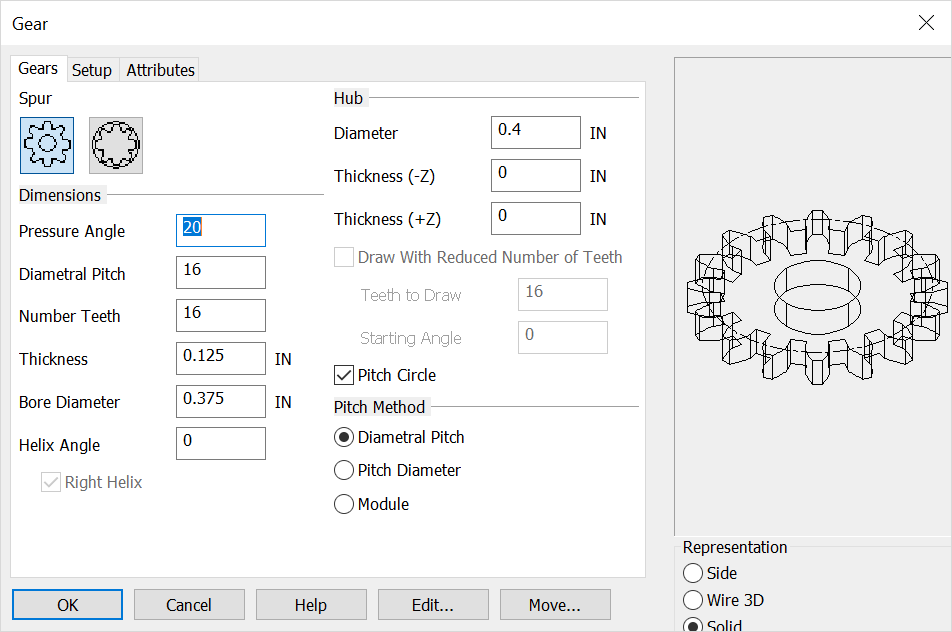Select the internal gear type icon

[x=115, y=144]
